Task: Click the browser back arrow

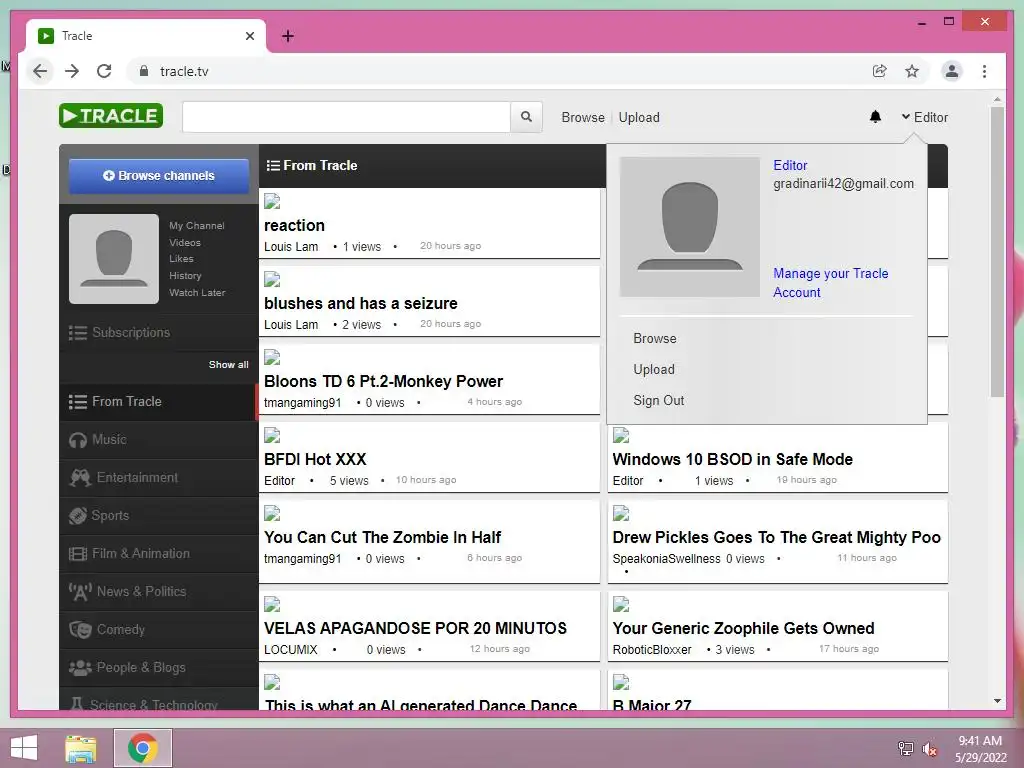Action: tap(40, 71)
